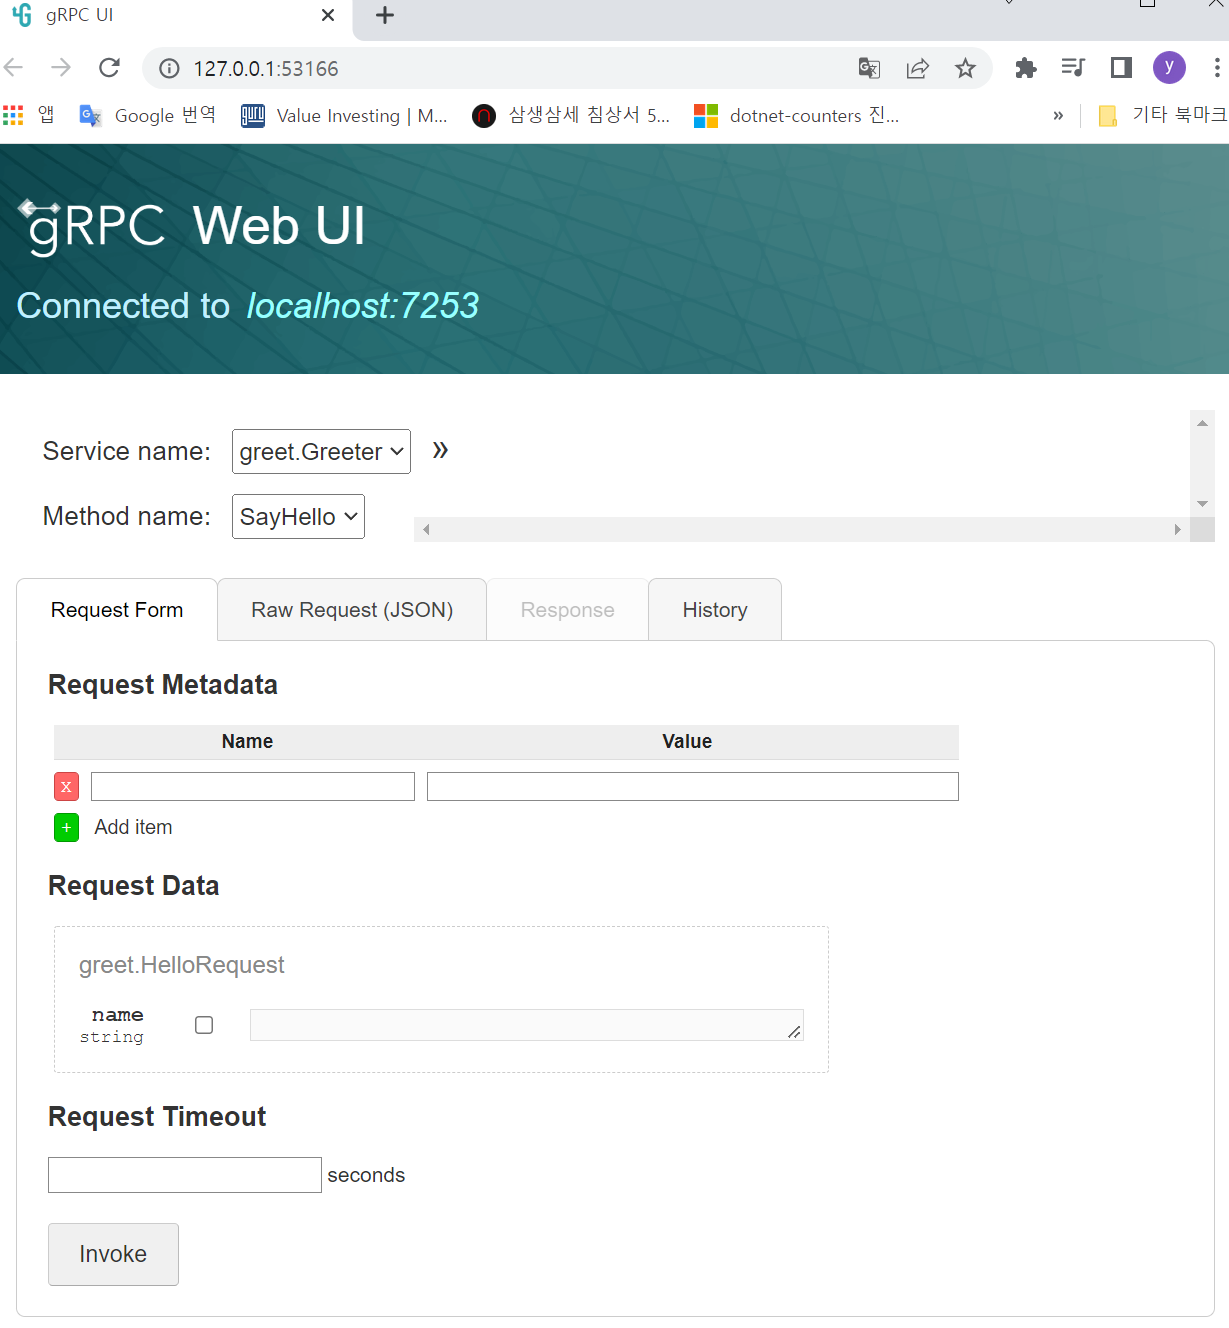The width and height of the screenshot is (1229, 1328).
Task: Open Value Investing bookmark
Action: point(344,116)
